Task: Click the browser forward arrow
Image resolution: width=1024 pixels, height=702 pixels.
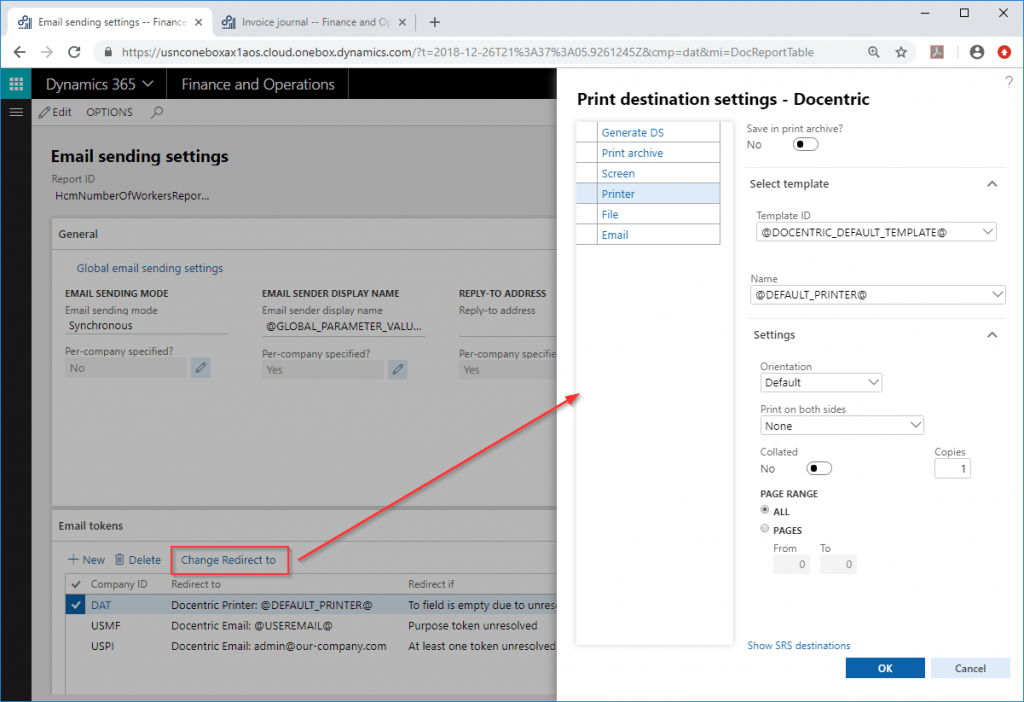Action: coord(47,52)
